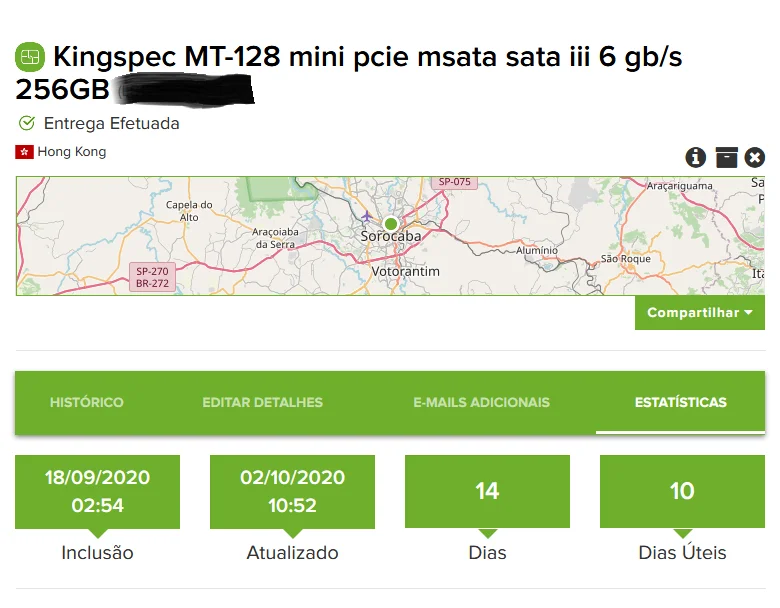Click the airplane icon on the map
Viewport: 780px width, 608px height.
(367, 216)
